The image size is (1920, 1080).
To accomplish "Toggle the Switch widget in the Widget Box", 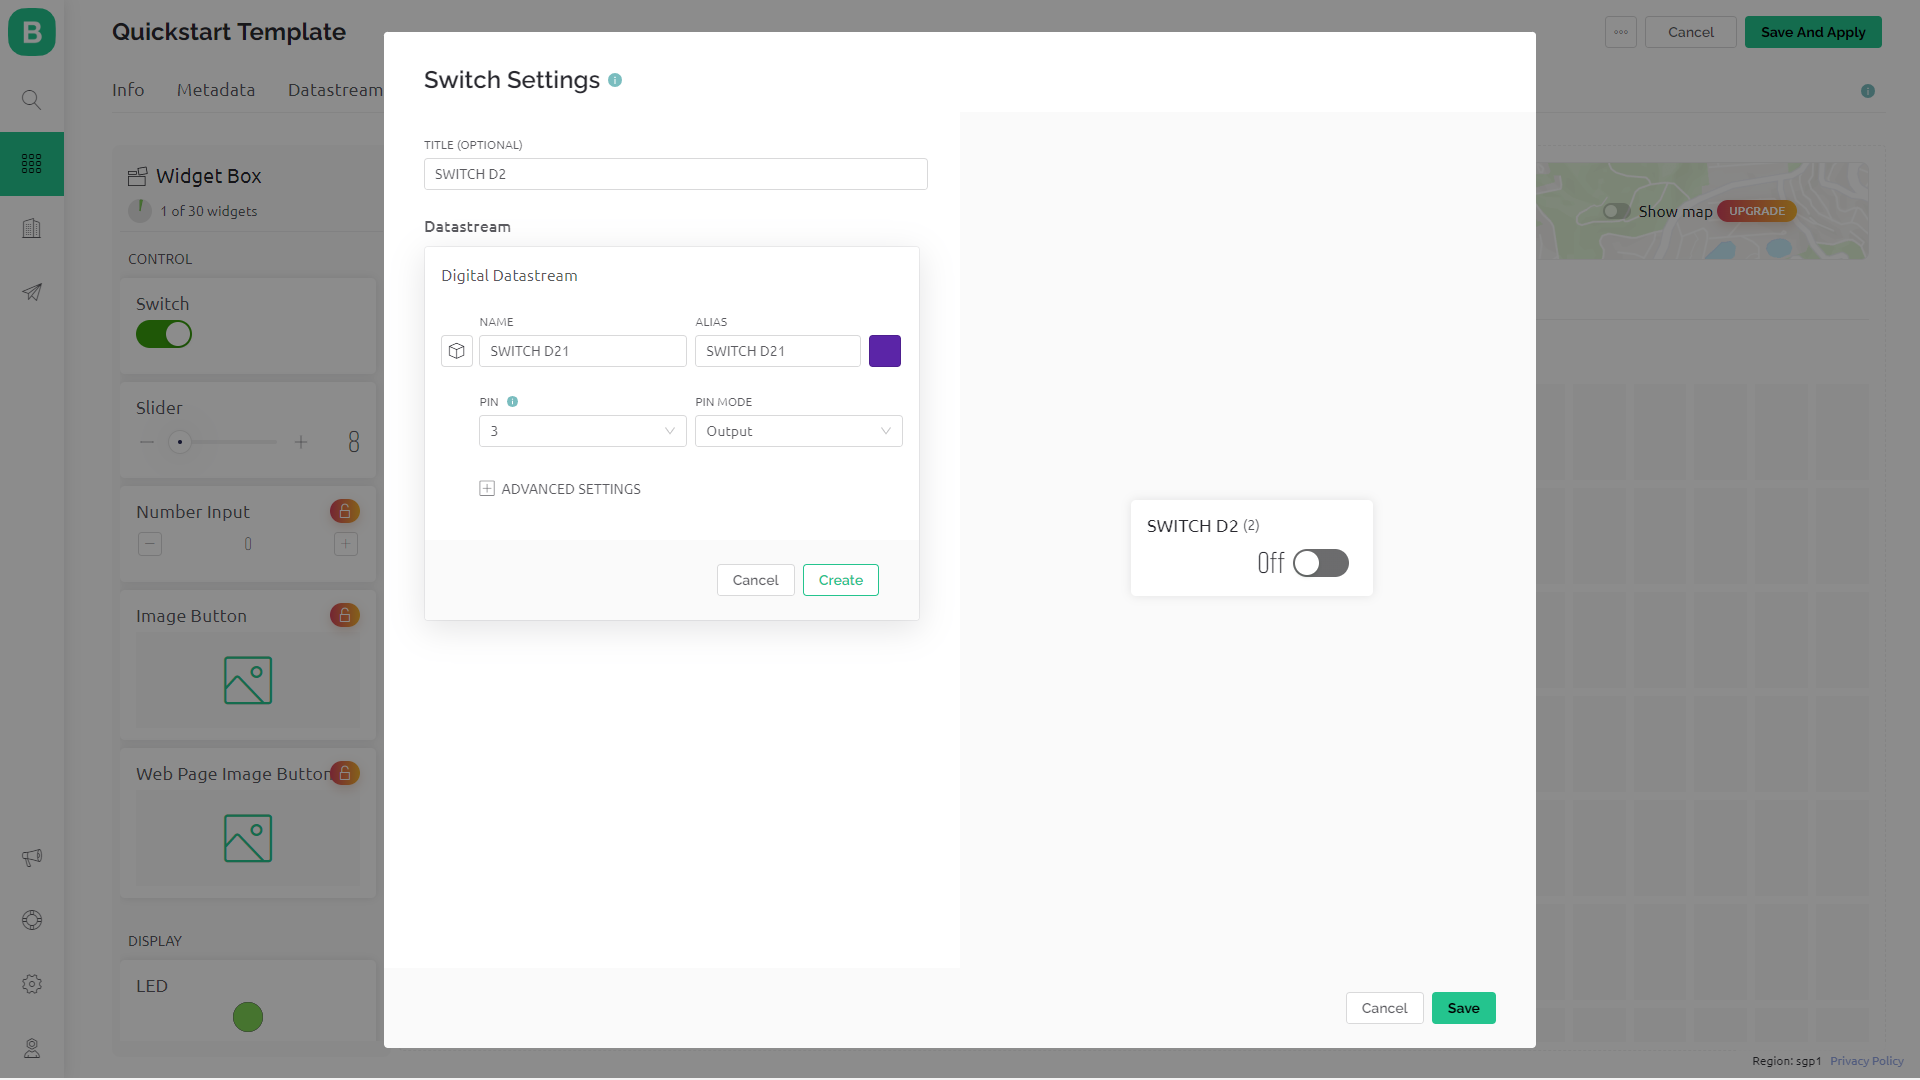I will 164,334.
